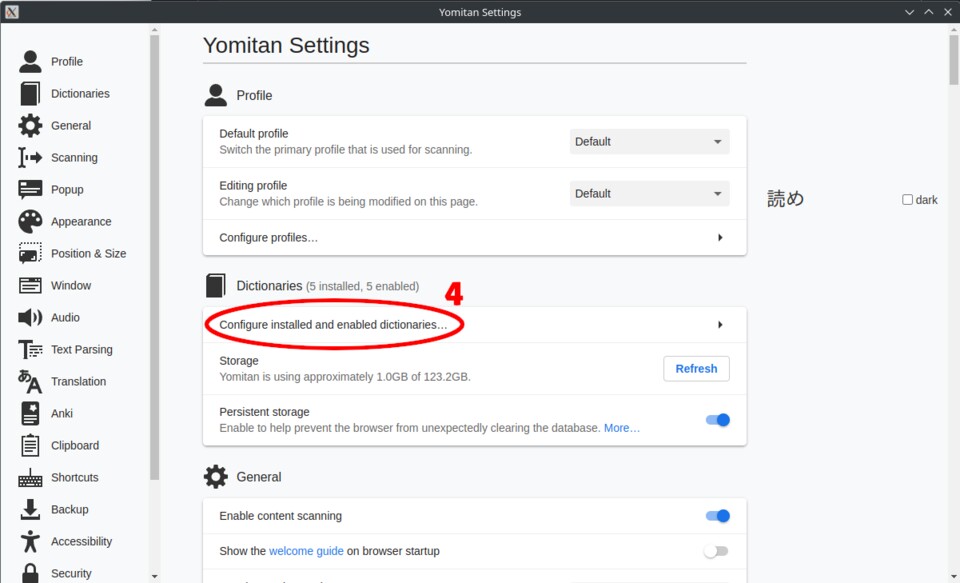Open the Editing profile dropdown
Viewport: 960px width, 583px height.
pyautogui.click(x=649, y=194)
